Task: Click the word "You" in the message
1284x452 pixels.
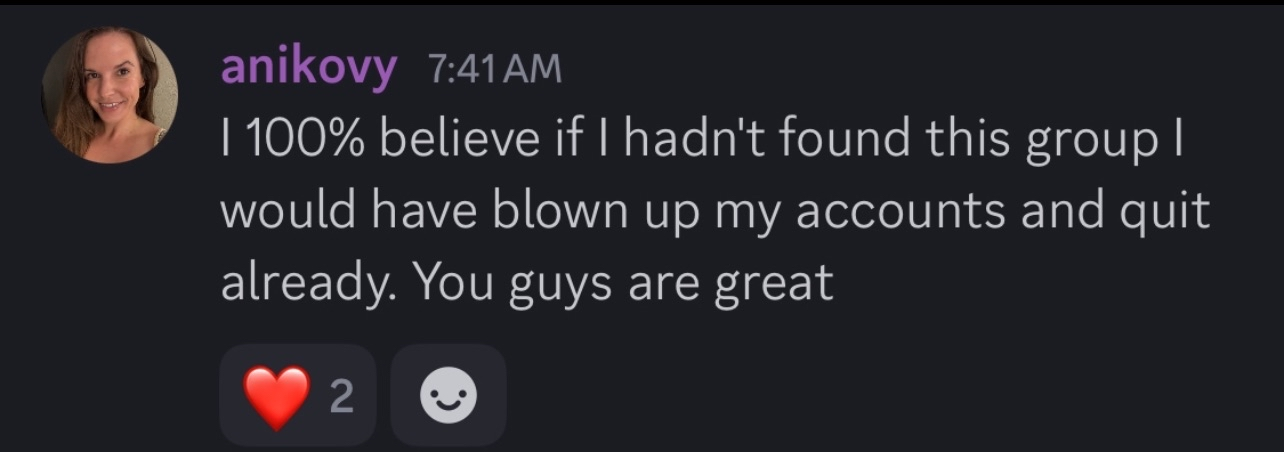Action: (449, 283)
